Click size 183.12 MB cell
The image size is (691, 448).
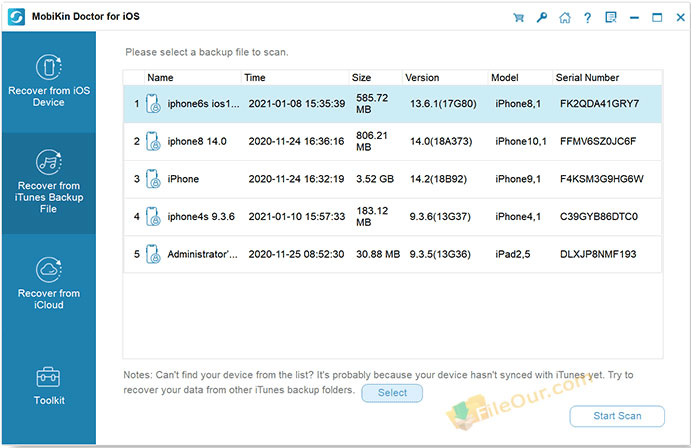tap(372, 216)
